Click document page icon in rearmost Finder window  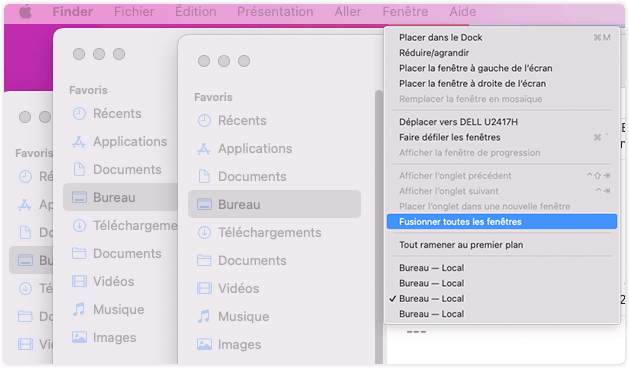[x=26, y=232]
